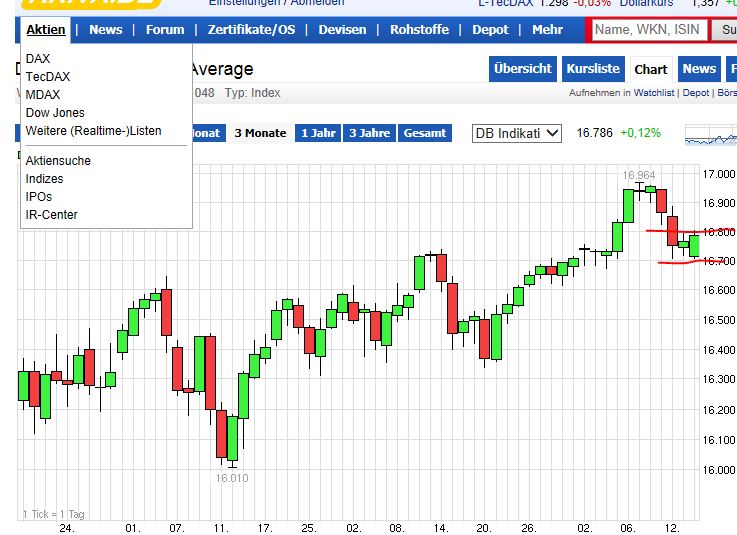This screenshot has width=737, height=535.
Task: Open the Forum menu
Action: (165, 30)
